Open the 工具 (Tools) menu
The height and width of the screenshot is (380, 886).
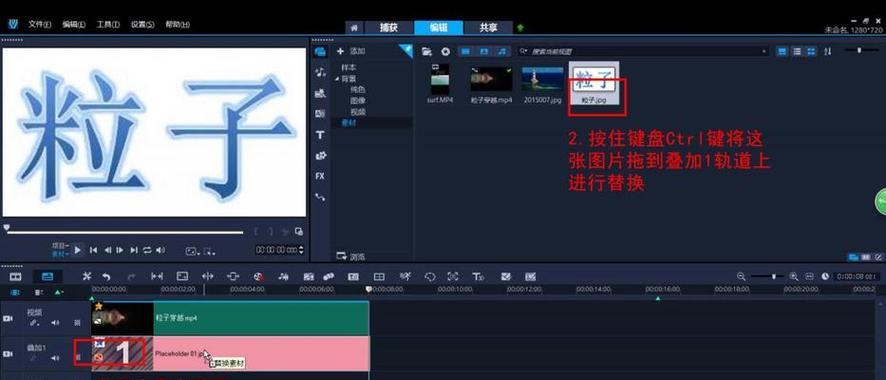[x=108, y=25]
